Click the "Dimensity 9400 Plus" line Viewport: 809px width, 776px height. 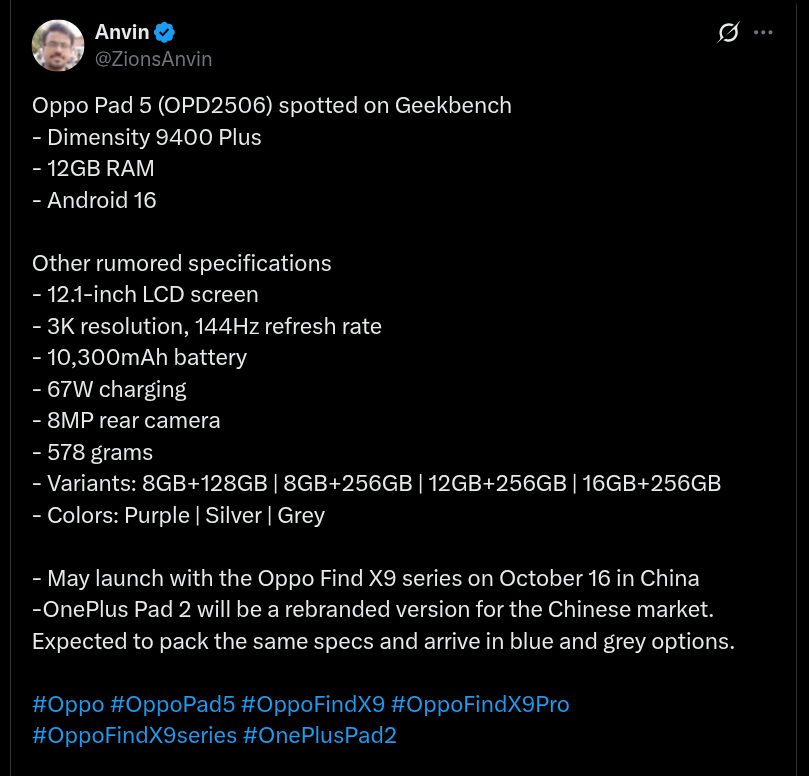(147, 137)
